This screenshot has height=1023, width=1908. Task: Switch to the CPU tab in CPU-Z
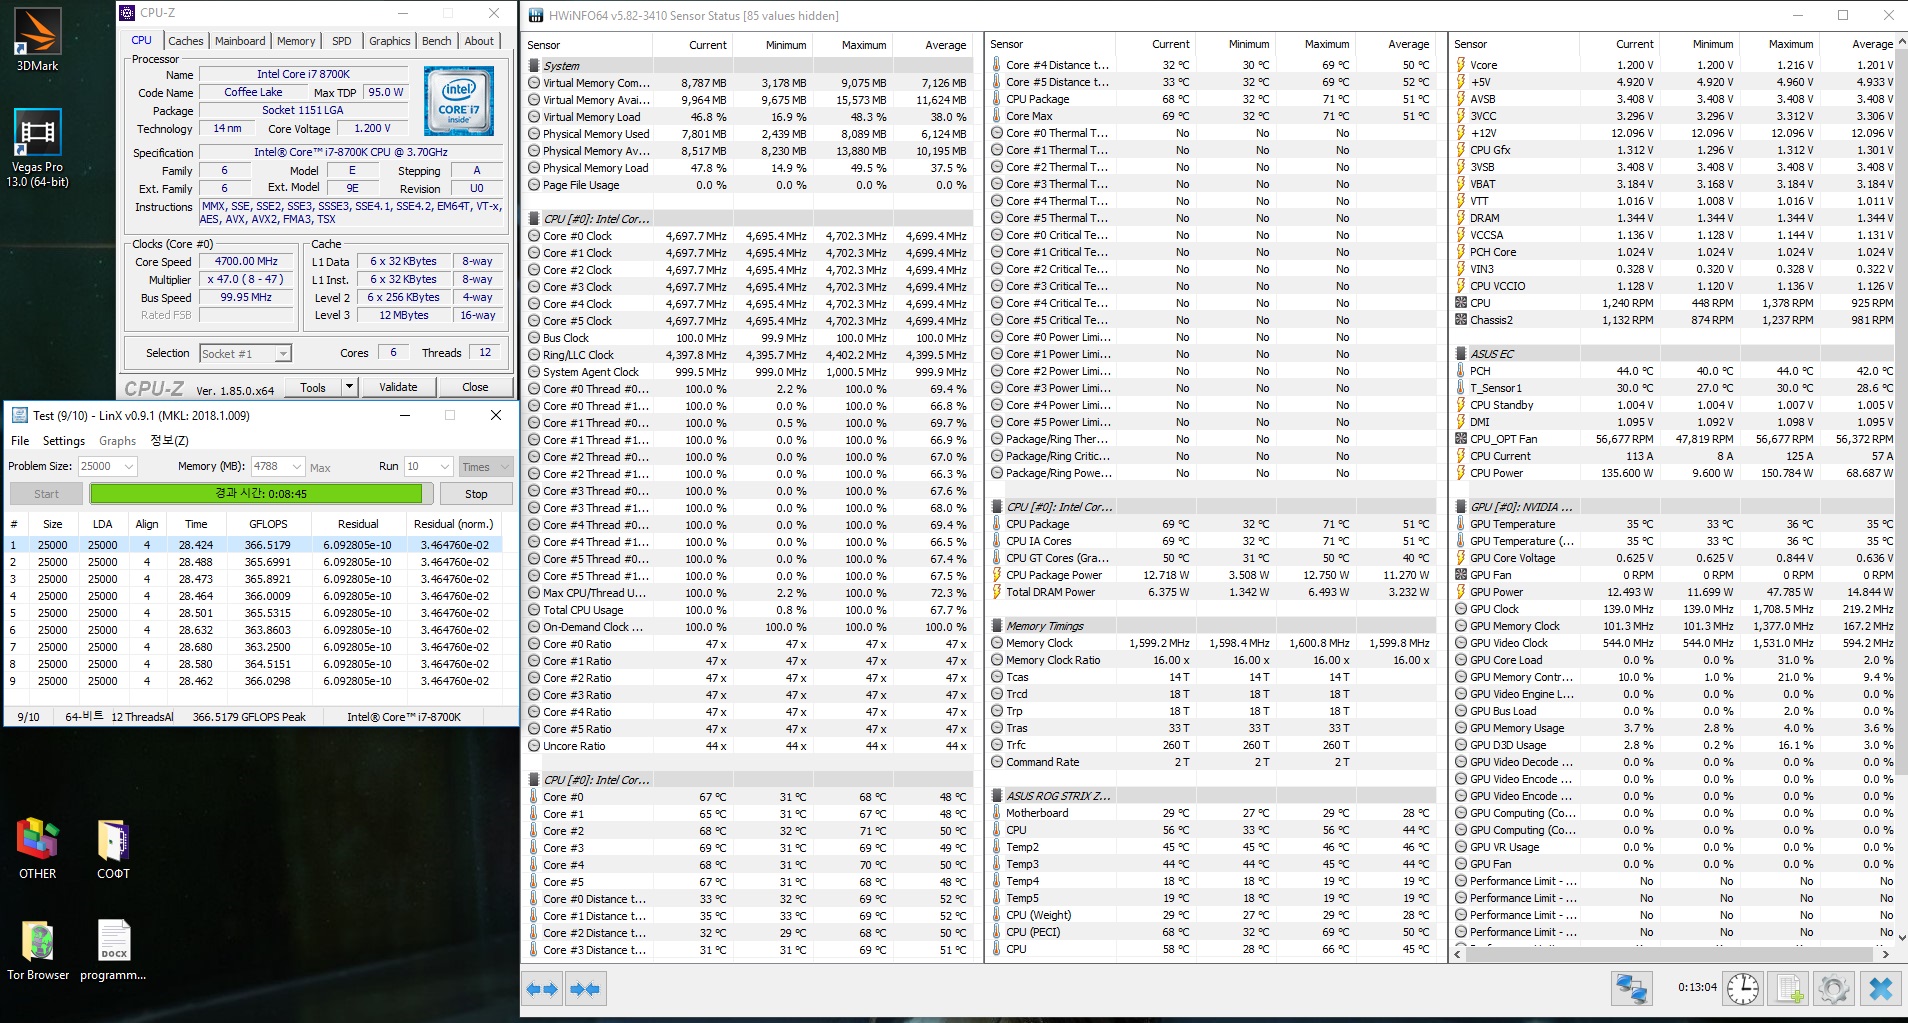coord(142,40)
